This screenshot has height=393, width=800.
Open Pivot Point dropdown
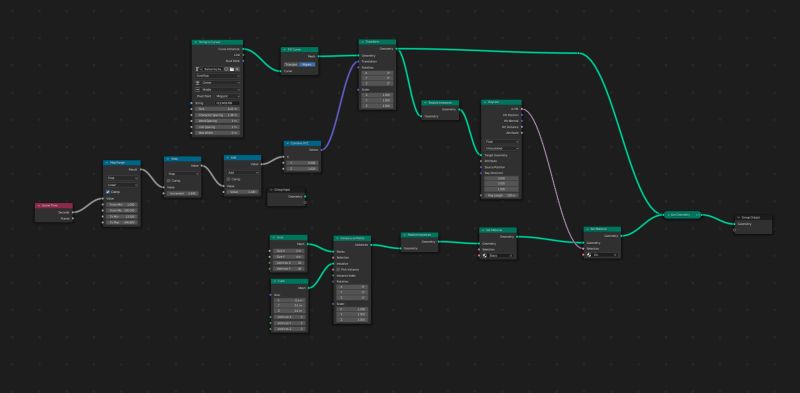click(x=228, y=96)
